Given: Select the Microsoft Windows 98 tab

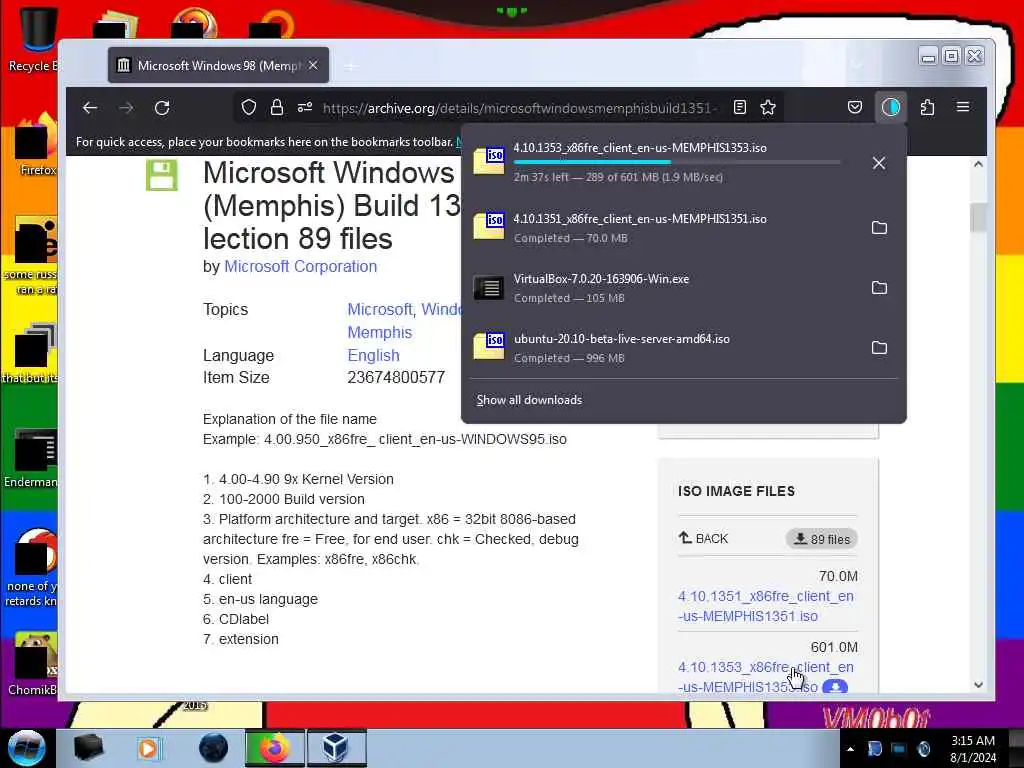Looking at the screenshot, I should coord(218,65).
